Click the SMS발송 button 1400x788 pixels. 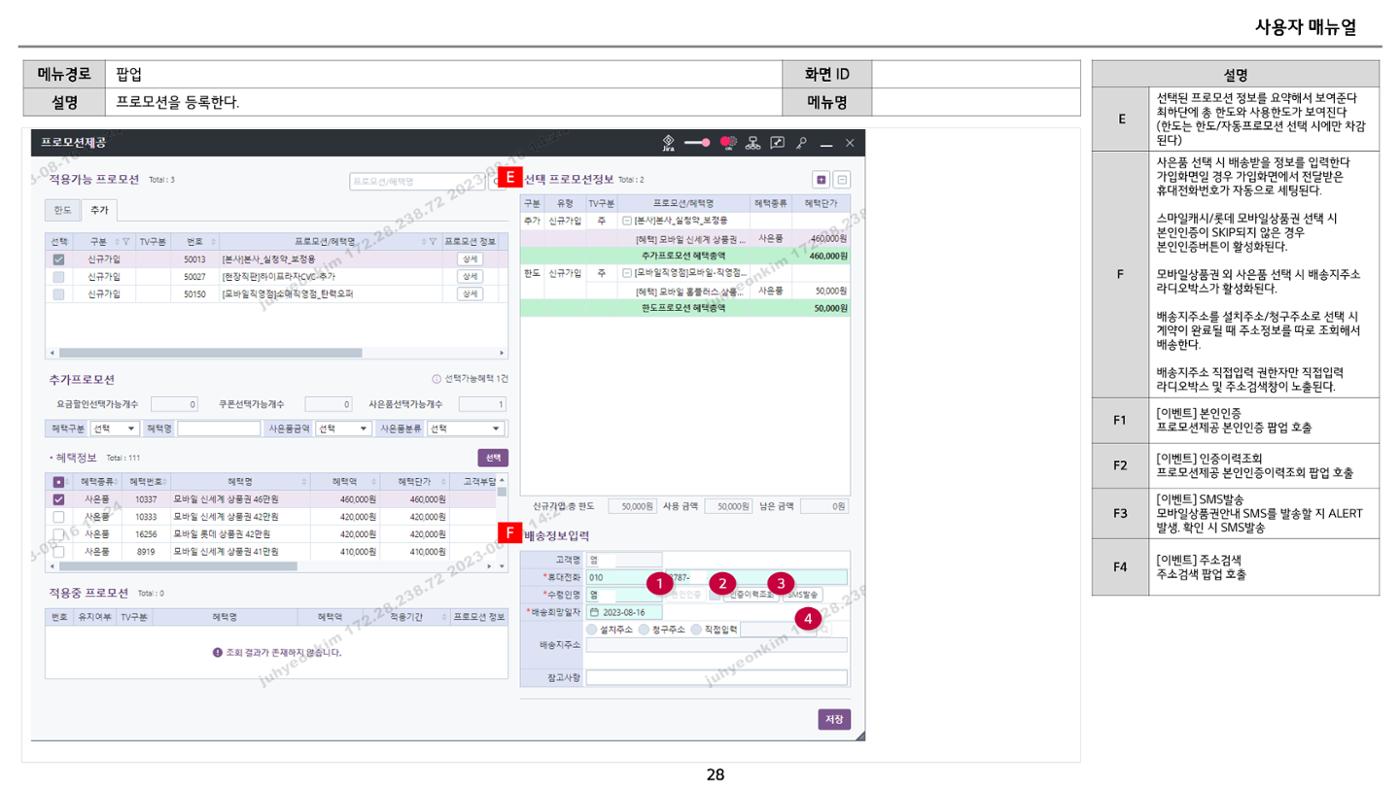[803, 594]
